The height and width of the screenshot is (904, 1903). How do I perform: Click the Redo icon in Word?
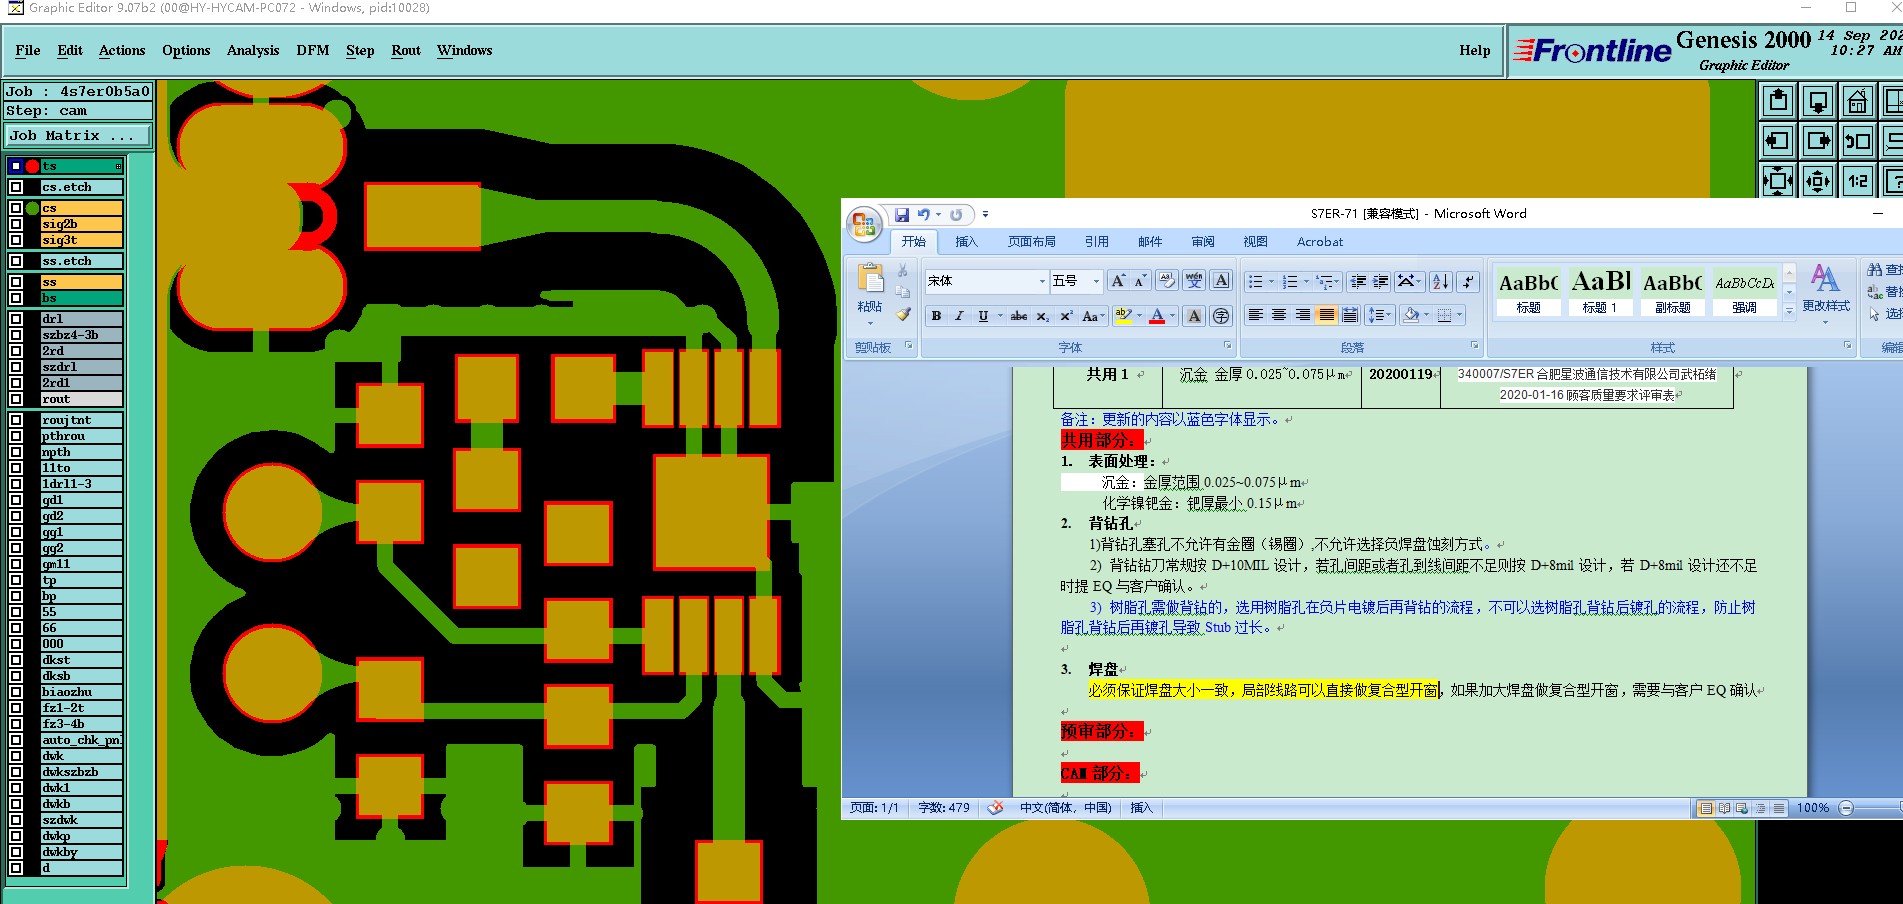coord(956,214)
